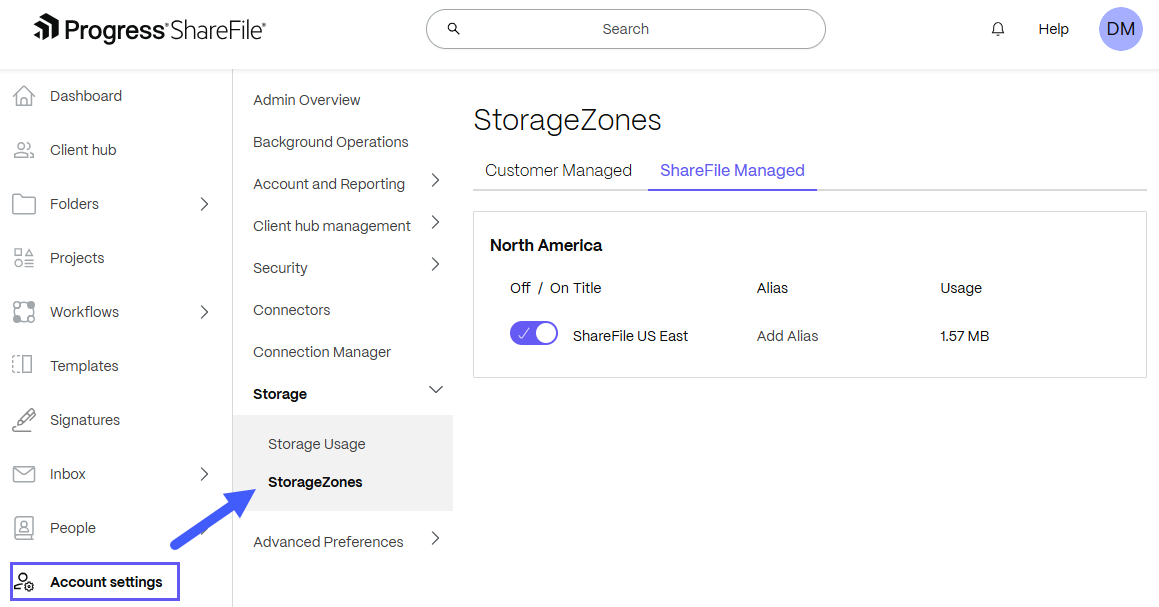Click inside the Search input field
Viewport: 1159px width, 607px height.
pos(625,29)
